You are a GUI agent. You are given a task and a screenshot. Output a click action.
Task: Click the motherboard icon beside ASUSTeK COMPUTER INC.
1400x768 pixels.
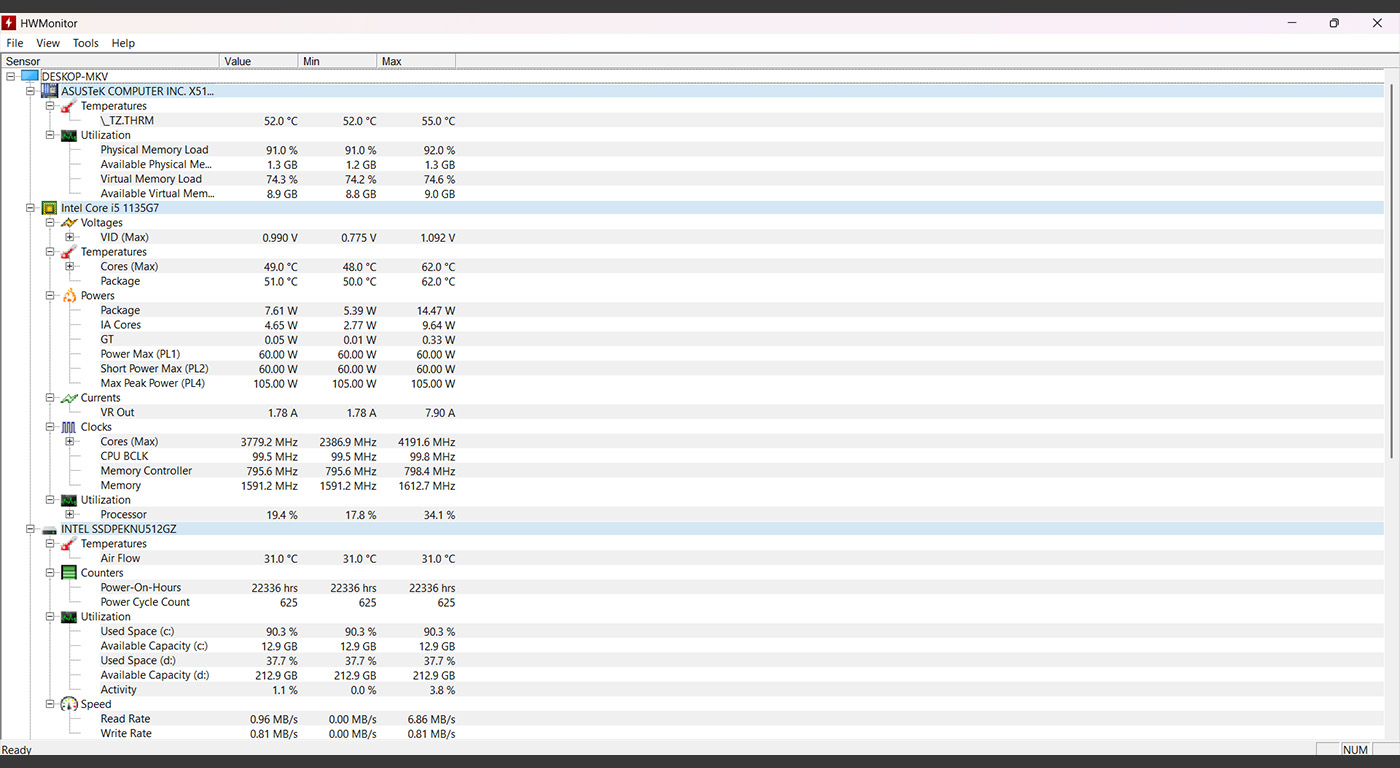[x=49, y=91]
